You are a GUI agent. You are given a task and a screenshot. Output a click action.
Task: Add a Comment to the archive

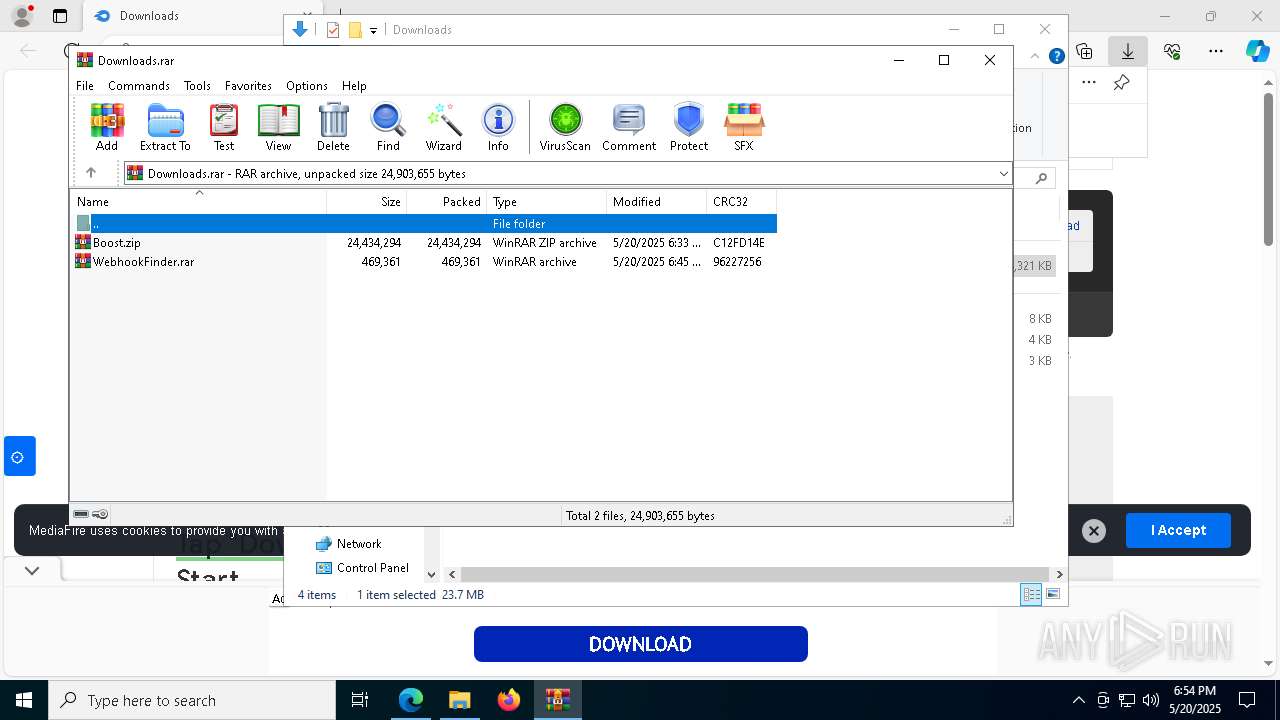(x=629, y=127)
